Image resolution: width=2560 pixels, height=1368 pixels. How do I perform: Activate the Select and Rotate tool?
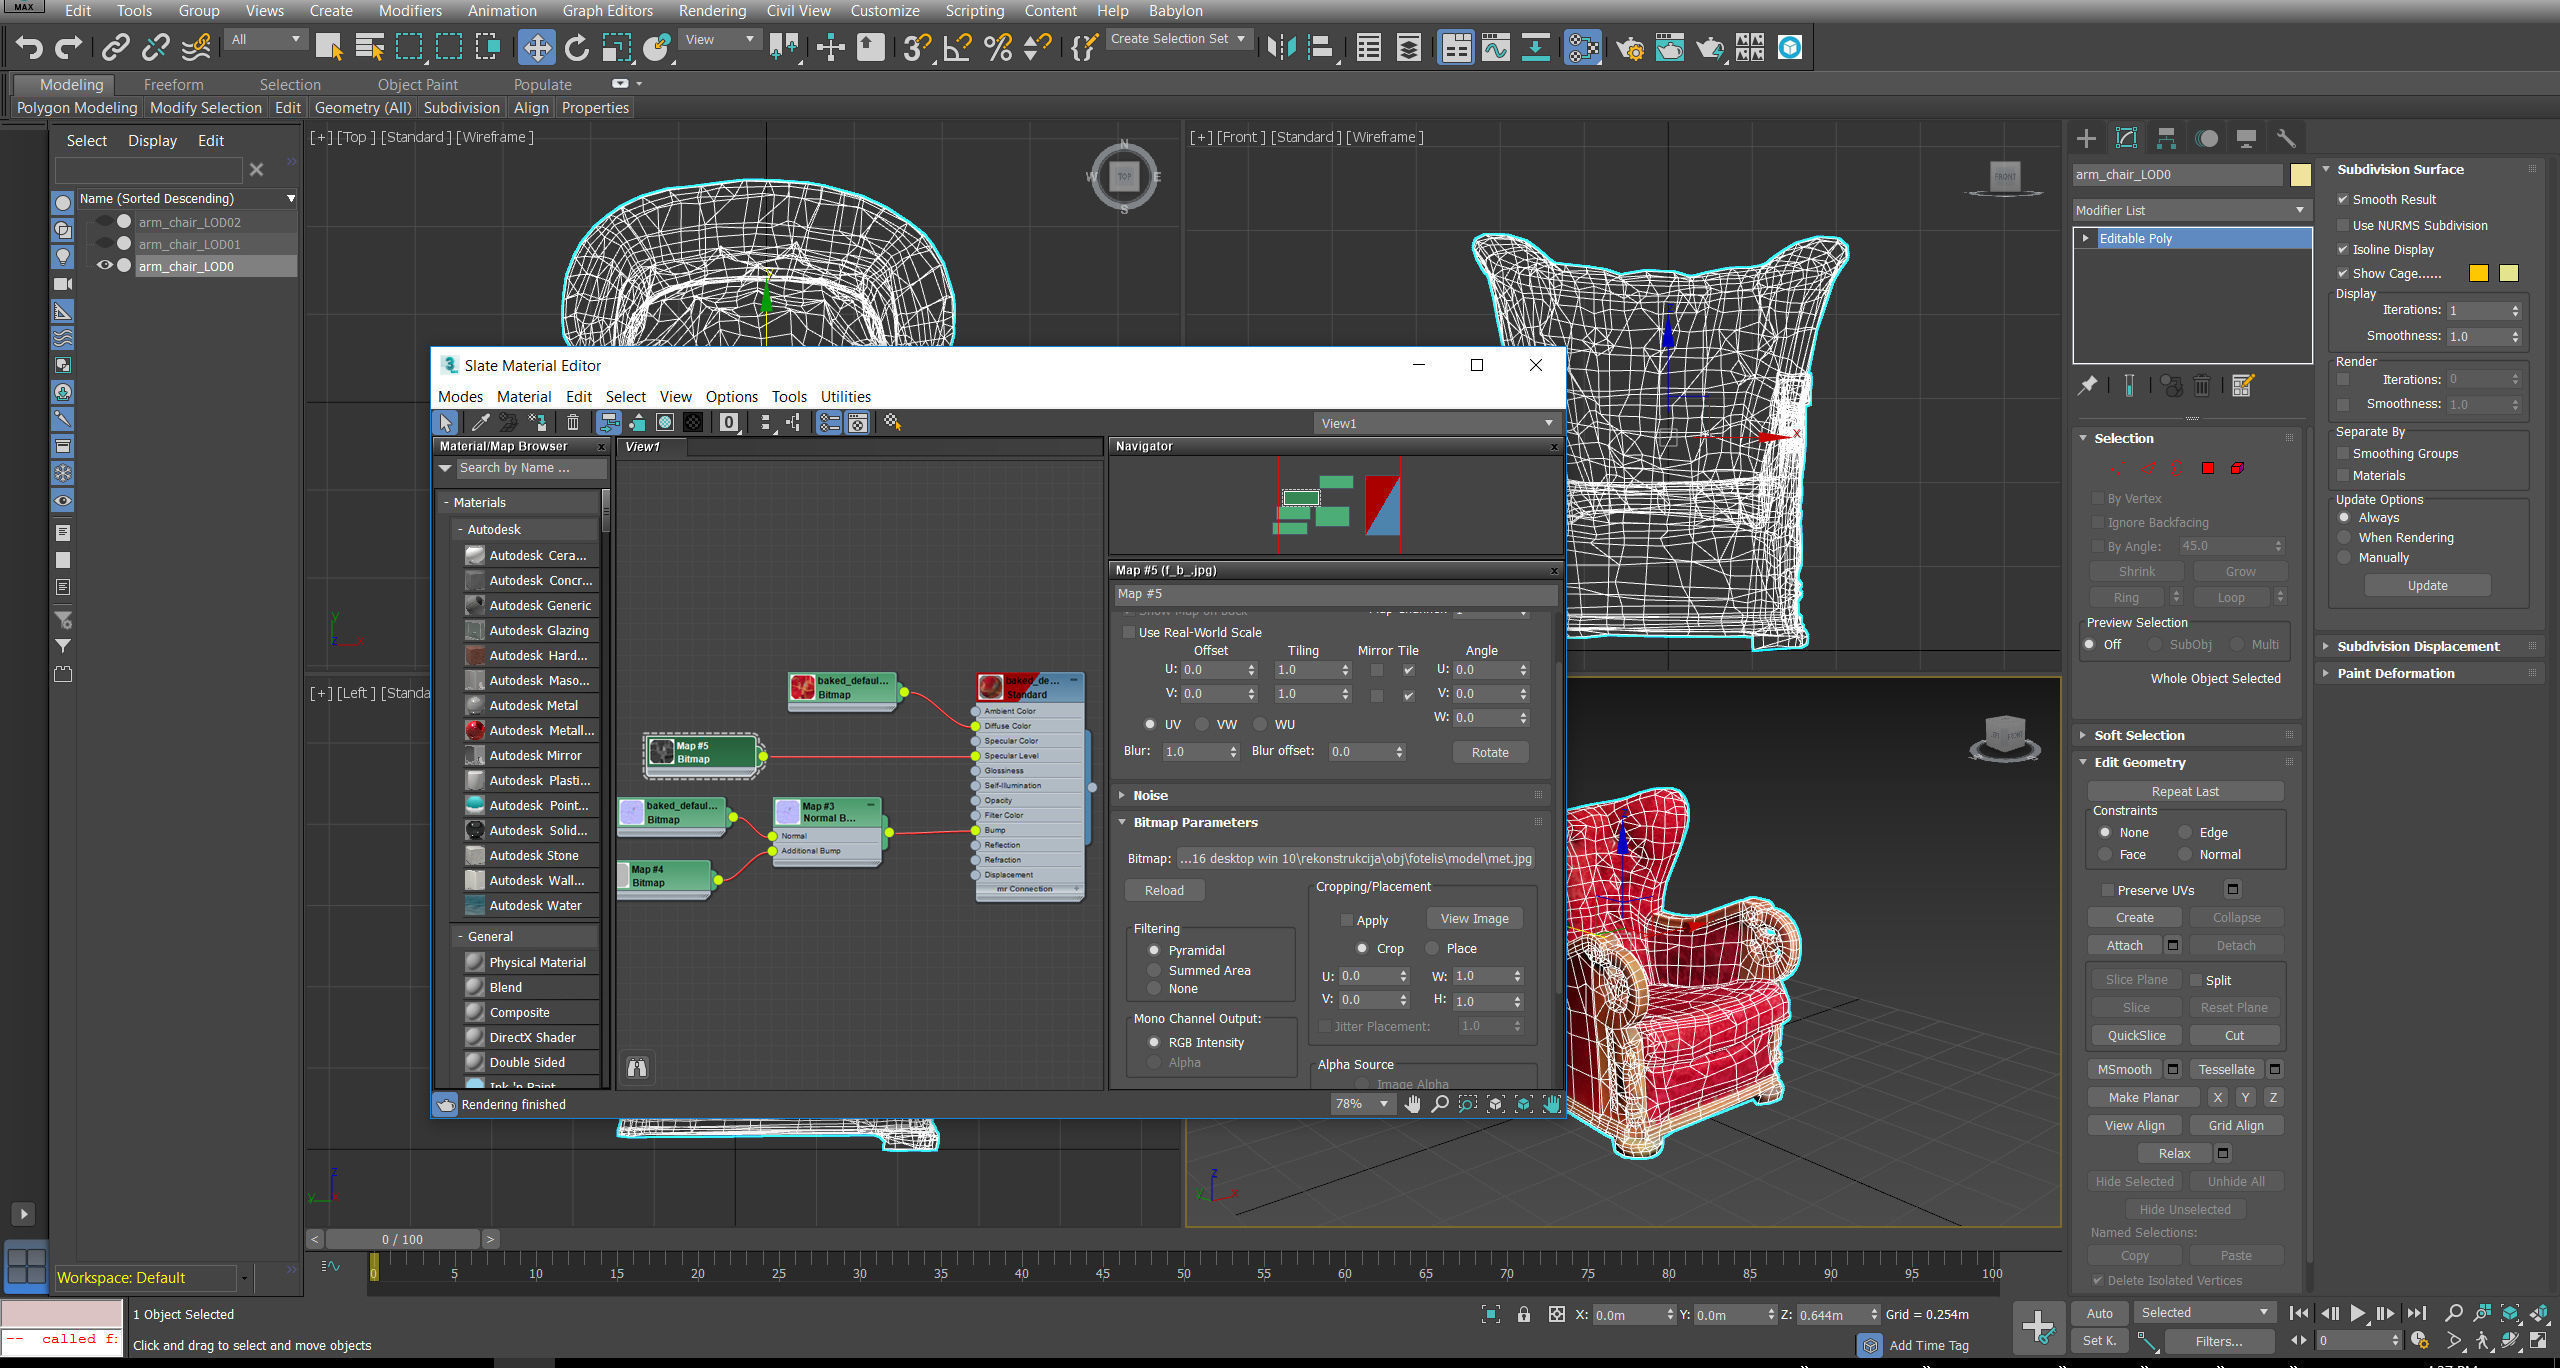pyautogui.click(x=577, y=47)
